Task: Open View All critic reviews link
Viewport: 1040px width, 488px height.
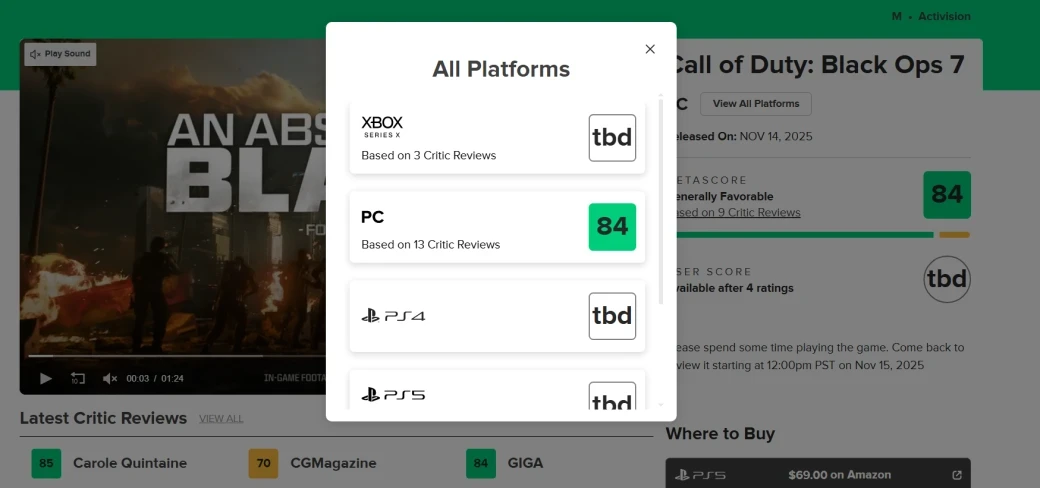Action: point(220,418)
